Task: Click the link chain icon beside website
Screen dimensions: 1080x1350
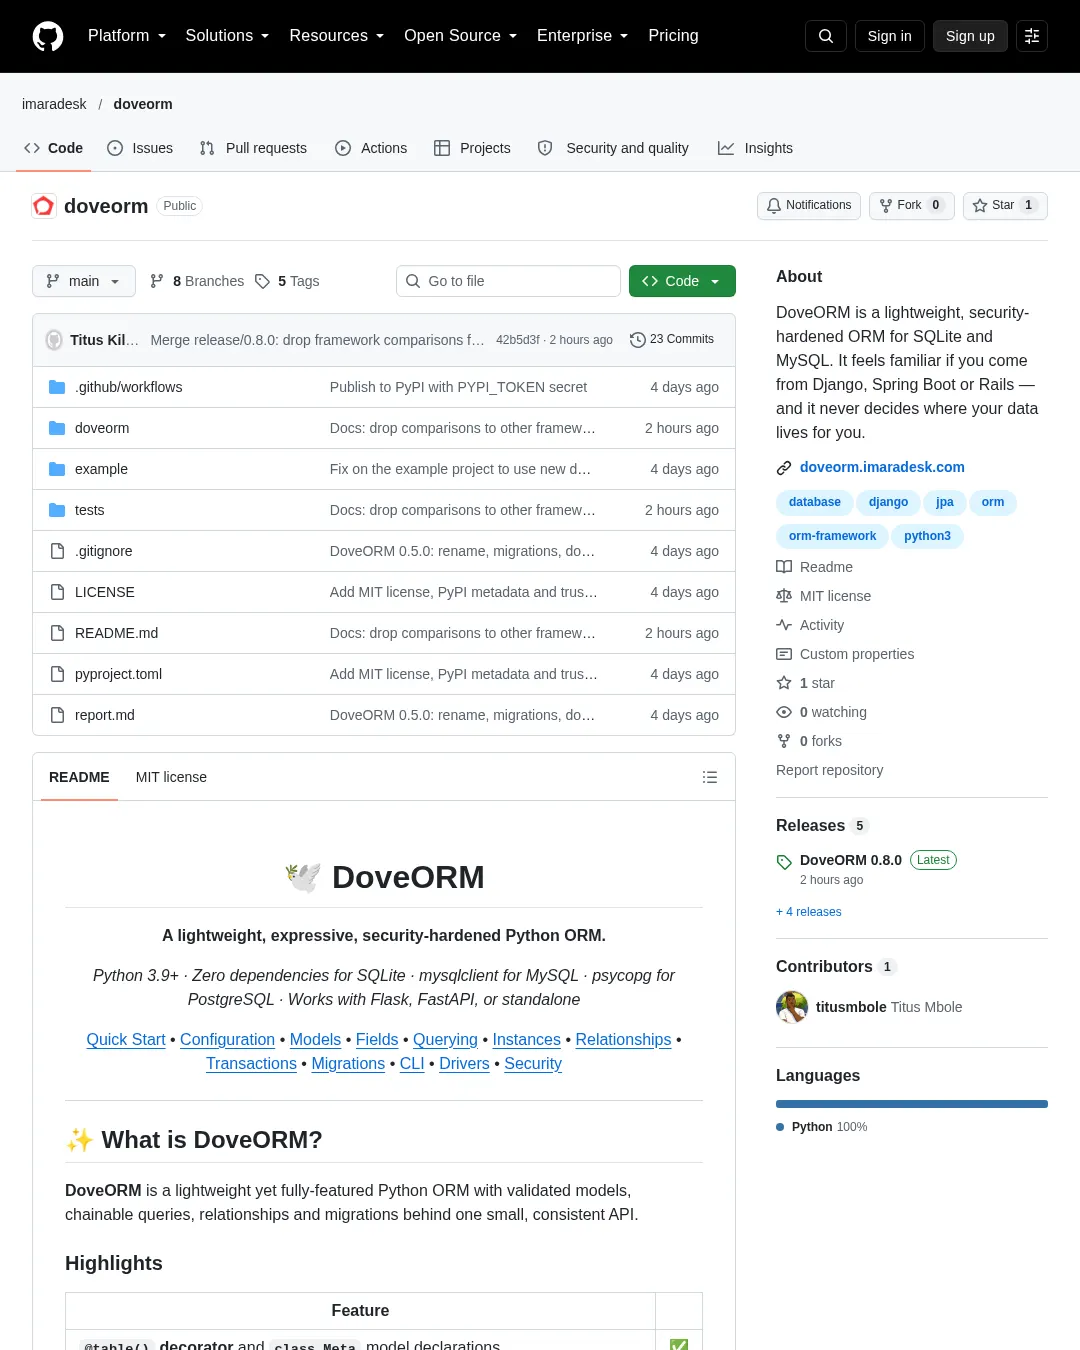Action: 784,468
